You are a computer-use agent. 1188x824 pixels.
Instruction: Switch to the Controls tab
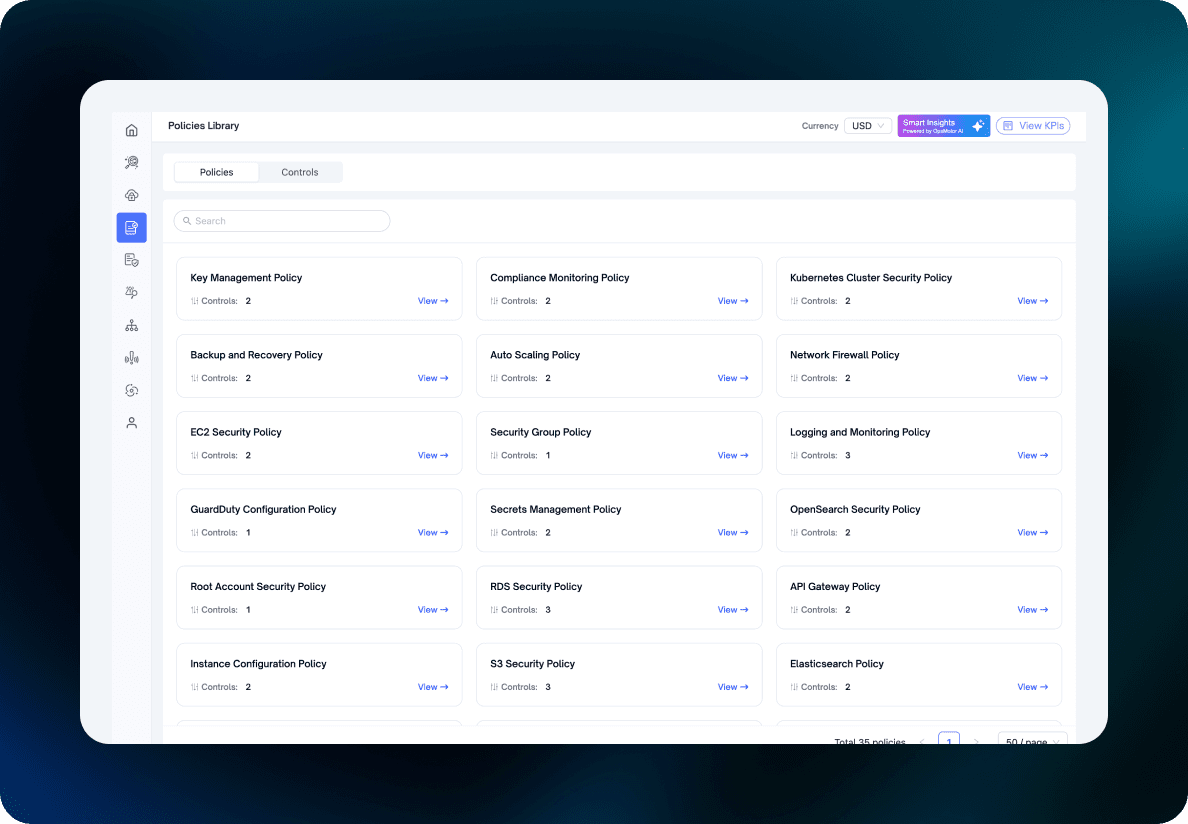click(x=300, y=173)
